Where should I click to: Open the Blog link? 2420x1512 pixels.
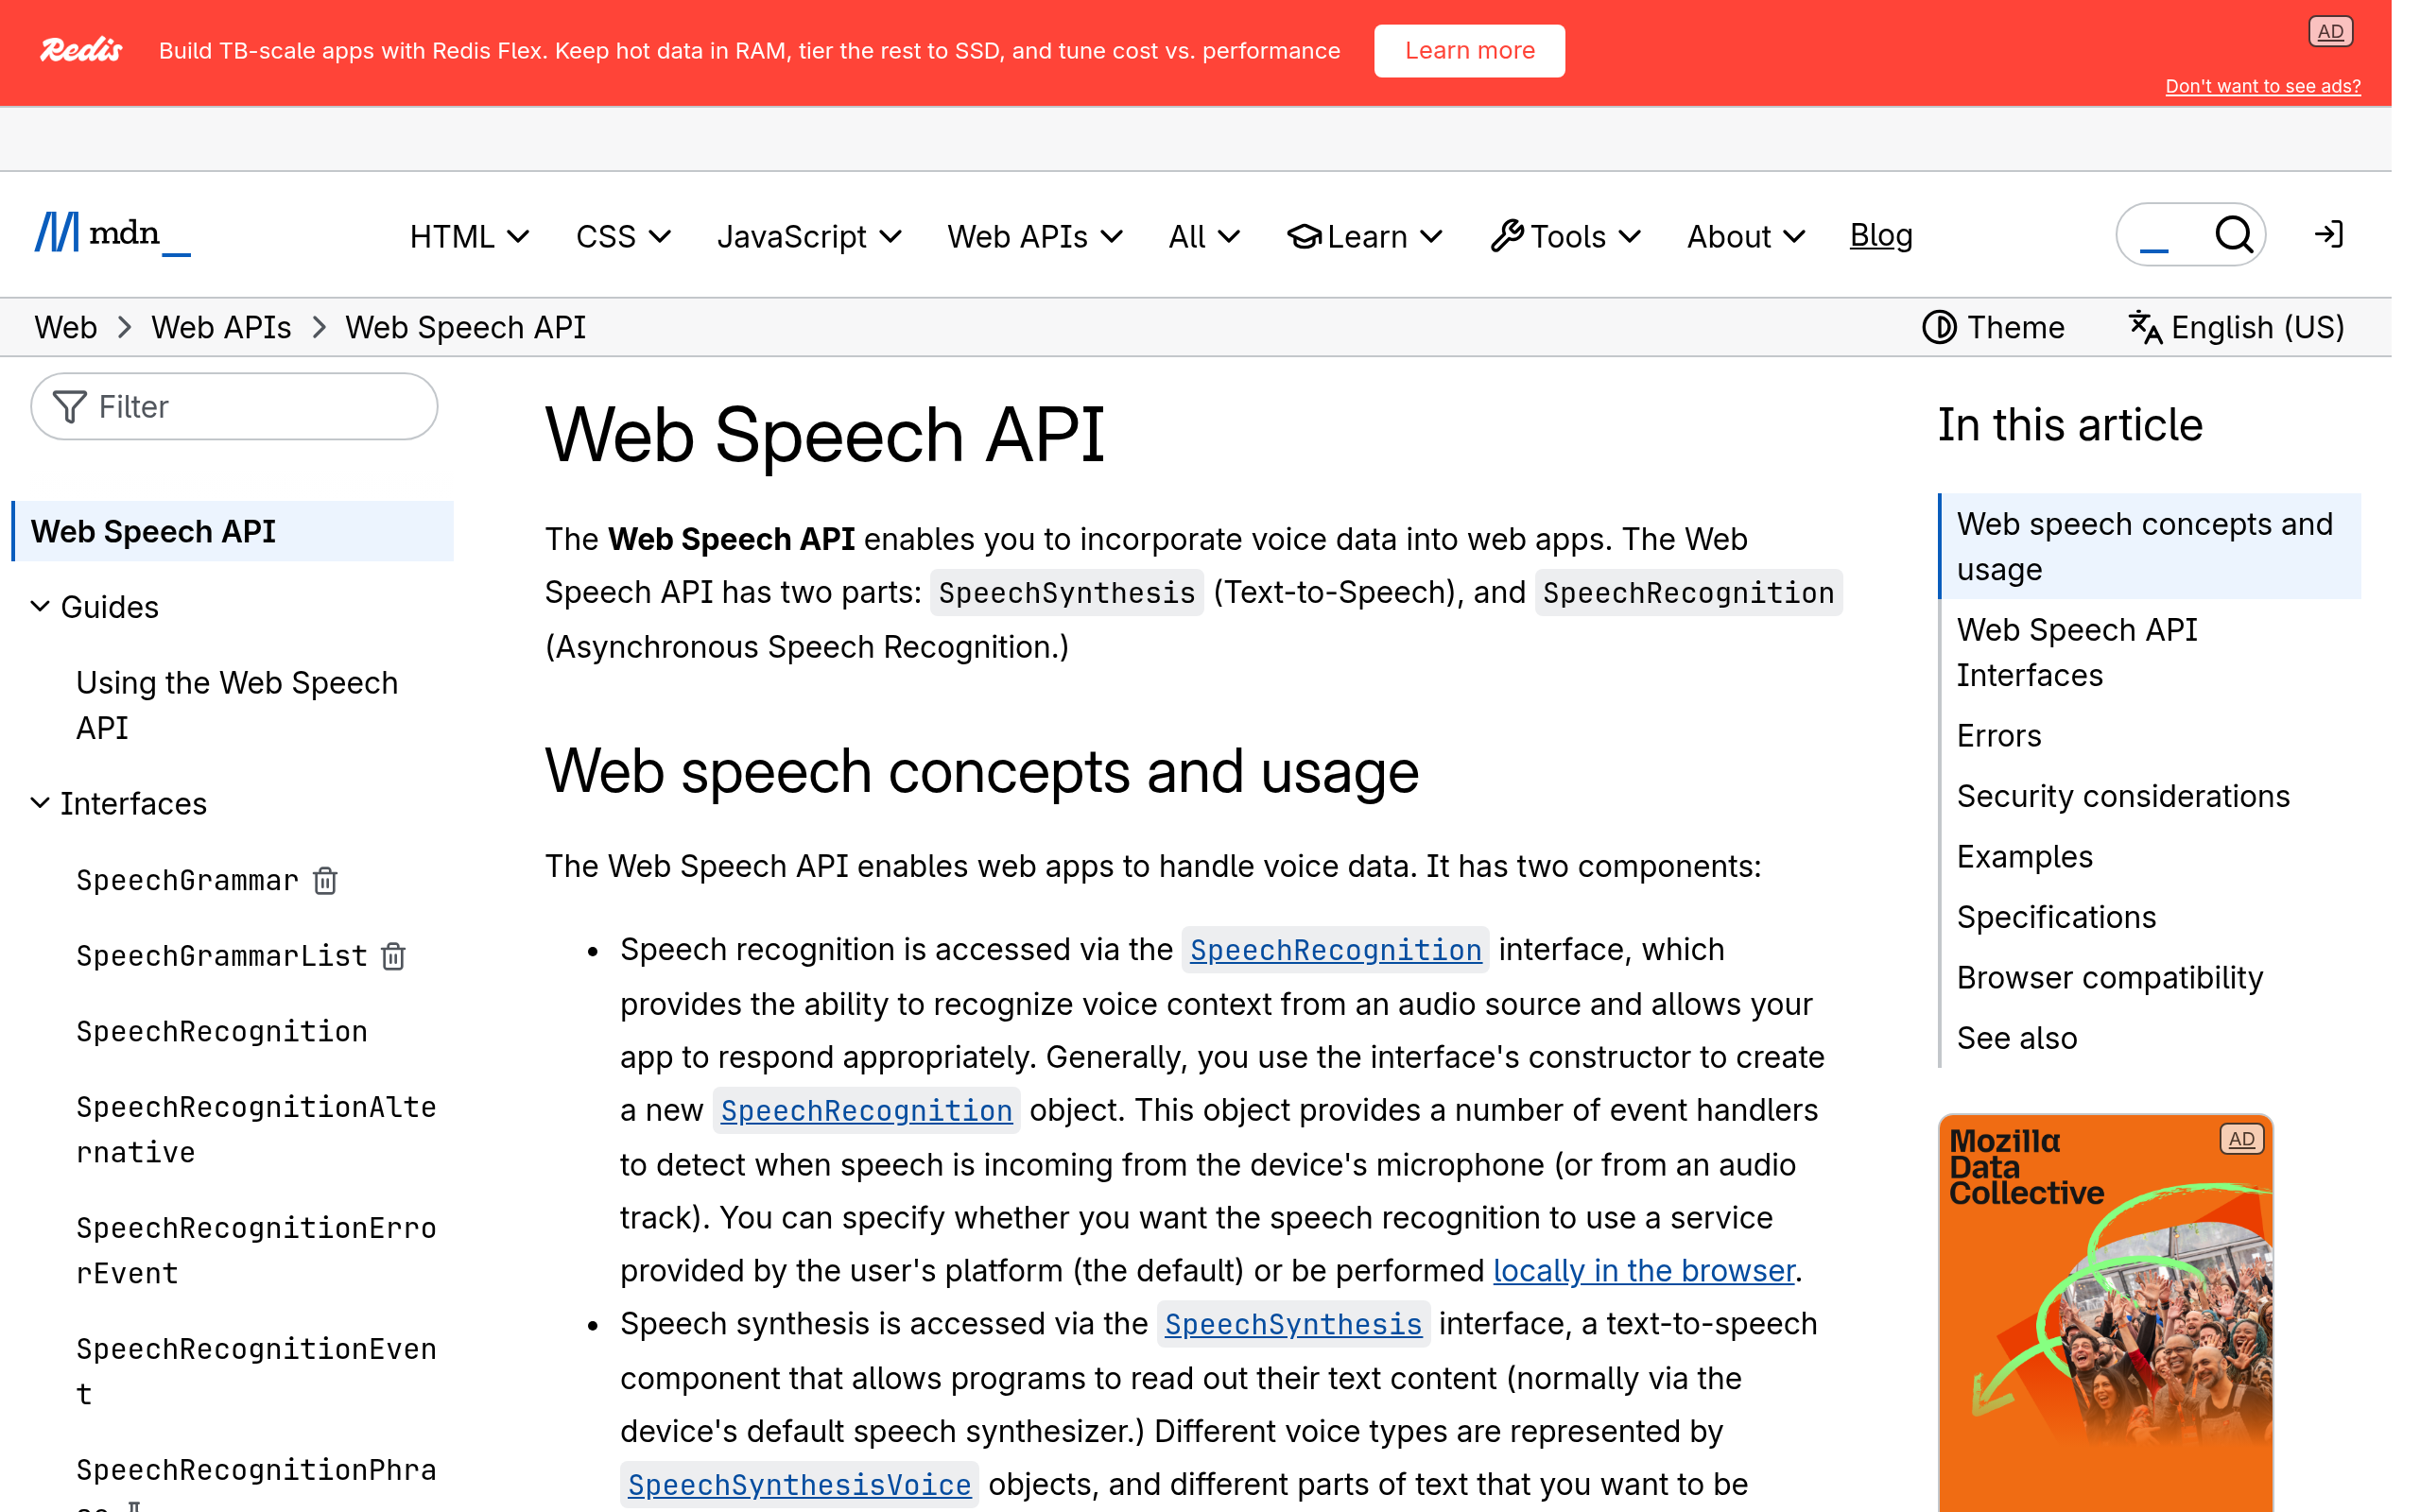tap(1880, 235)
